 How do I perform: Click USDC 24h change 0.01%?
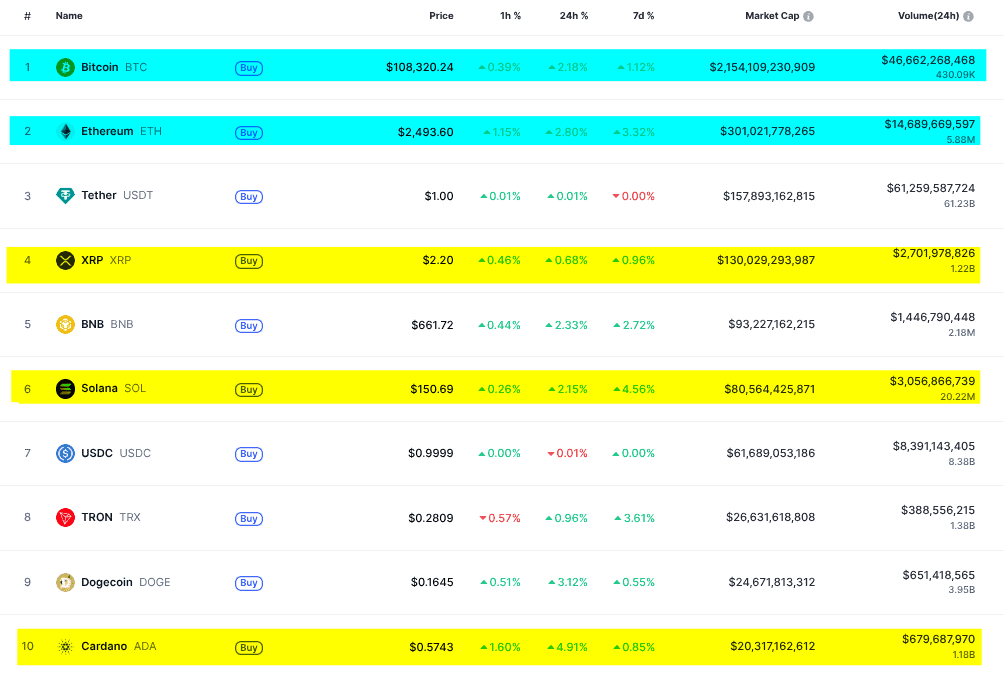(567, 453)
